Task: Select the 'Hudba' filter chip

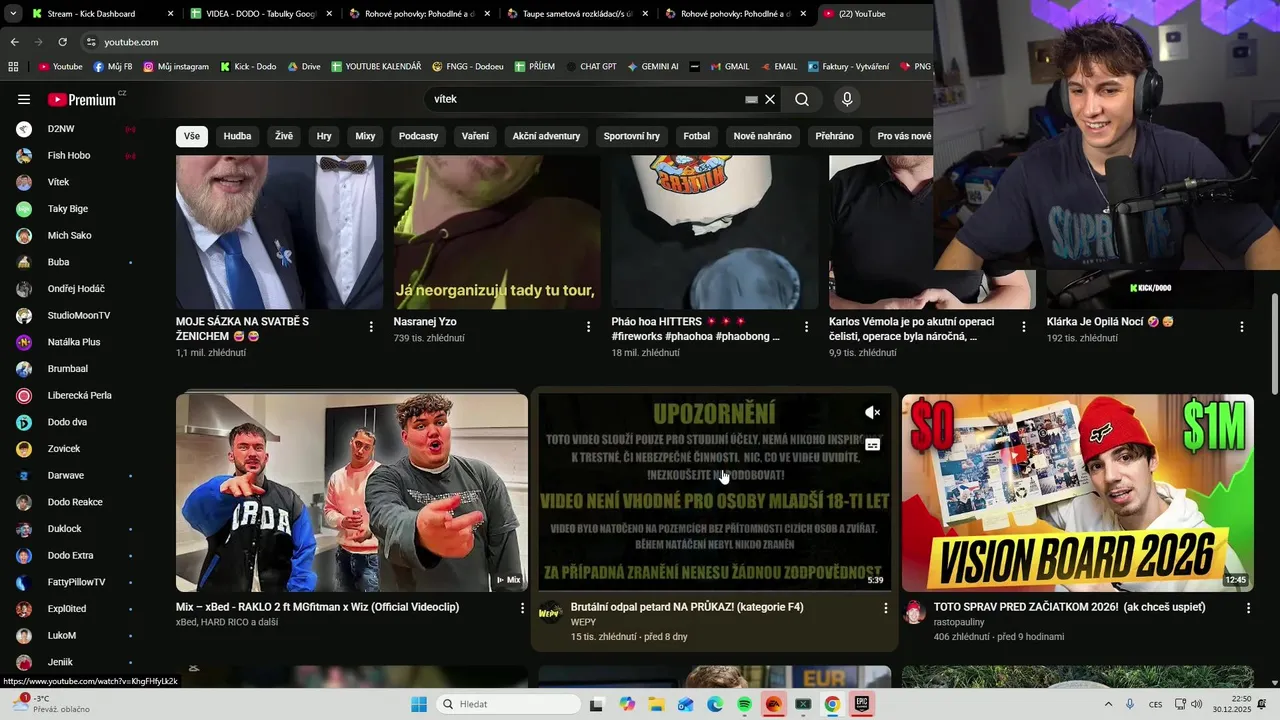Action: coord(238,136)
